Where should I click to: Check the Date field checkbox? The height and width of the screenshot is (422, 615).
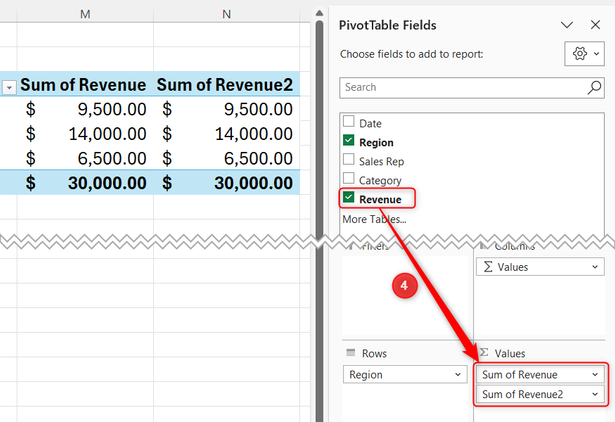coord(348,121)
